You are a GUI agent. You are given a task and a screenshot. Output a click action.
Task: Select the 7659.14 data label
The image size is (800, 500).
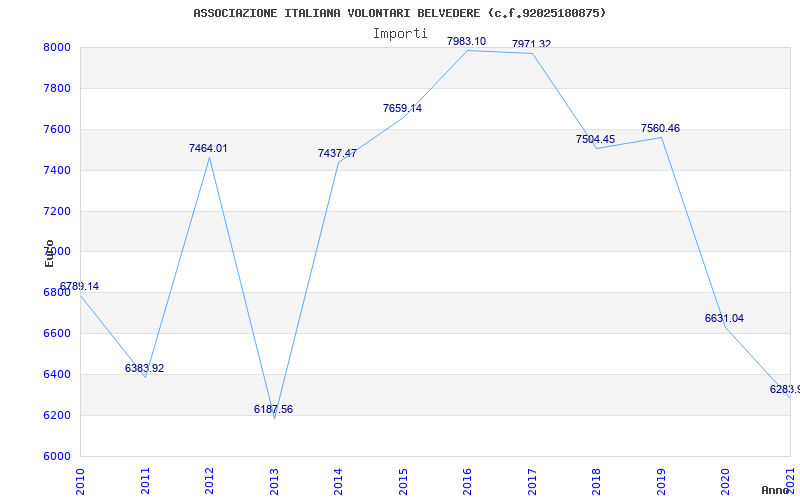[403, 108]
